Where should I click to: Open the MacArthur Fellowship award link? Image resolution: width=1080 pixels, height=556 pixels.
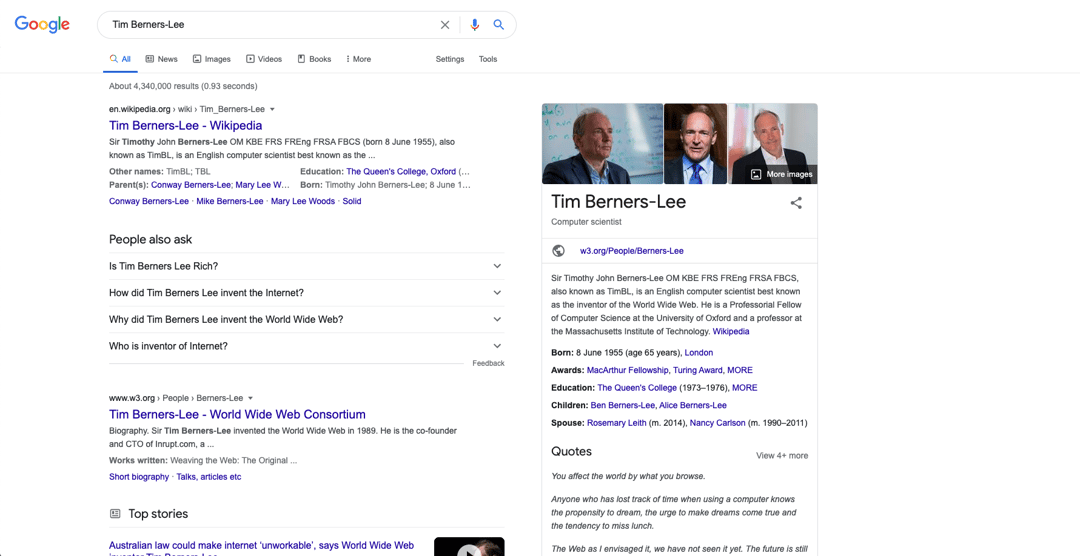point(627,370)
